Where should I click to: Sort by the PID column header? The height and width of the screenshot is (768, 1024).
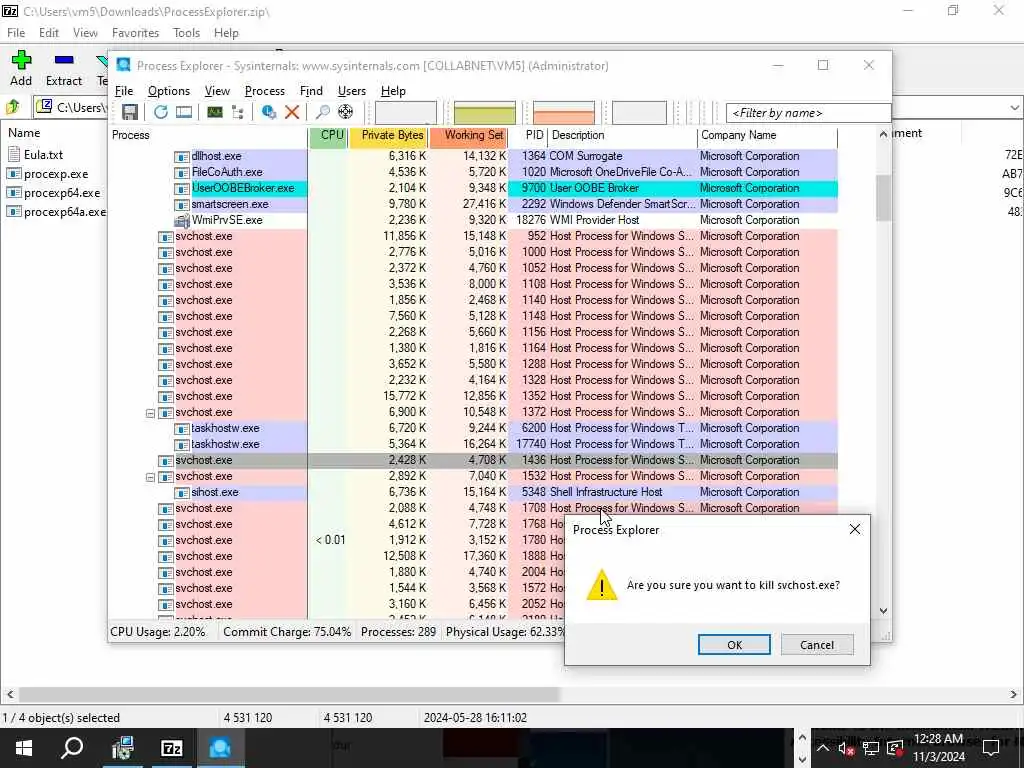coord(528,135)
